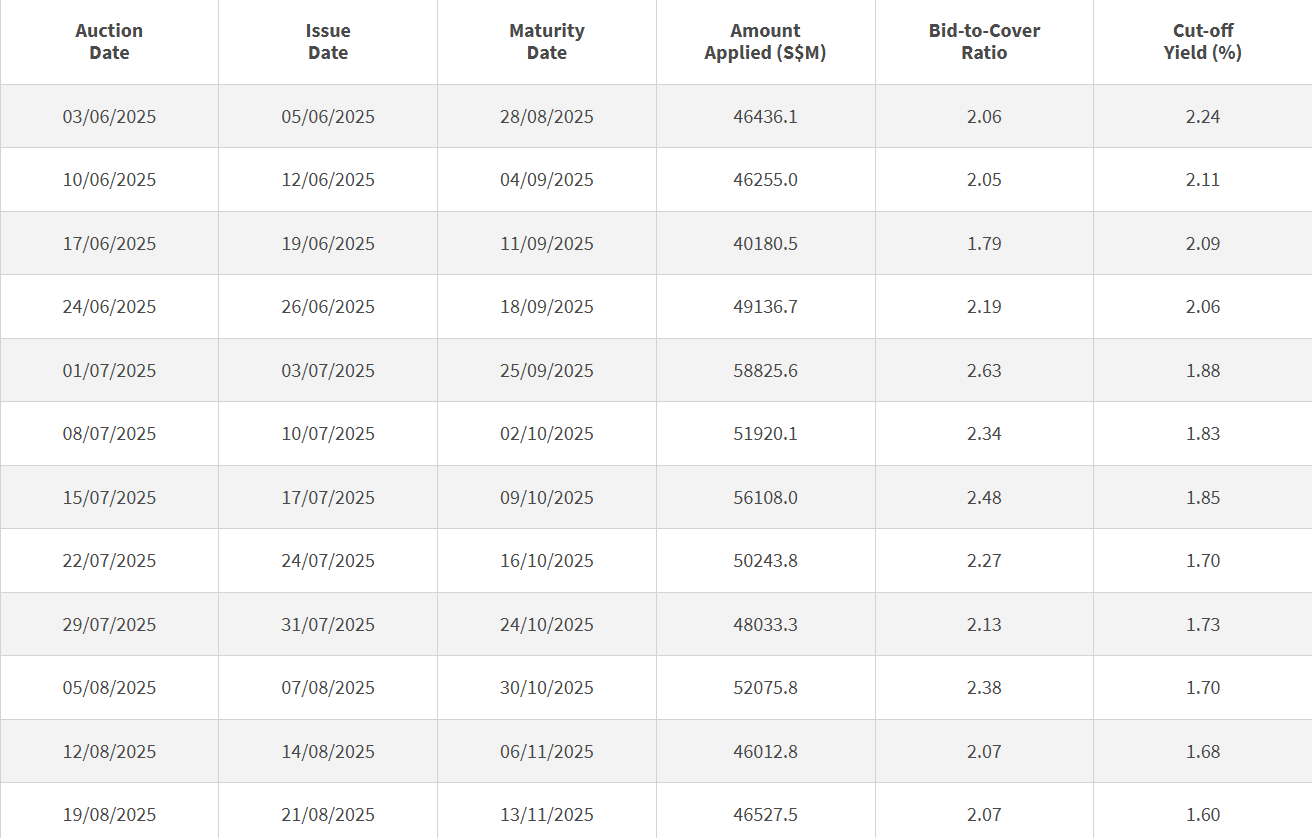Select maturity date 16/10/2025 cell

(x=547, y=561)
